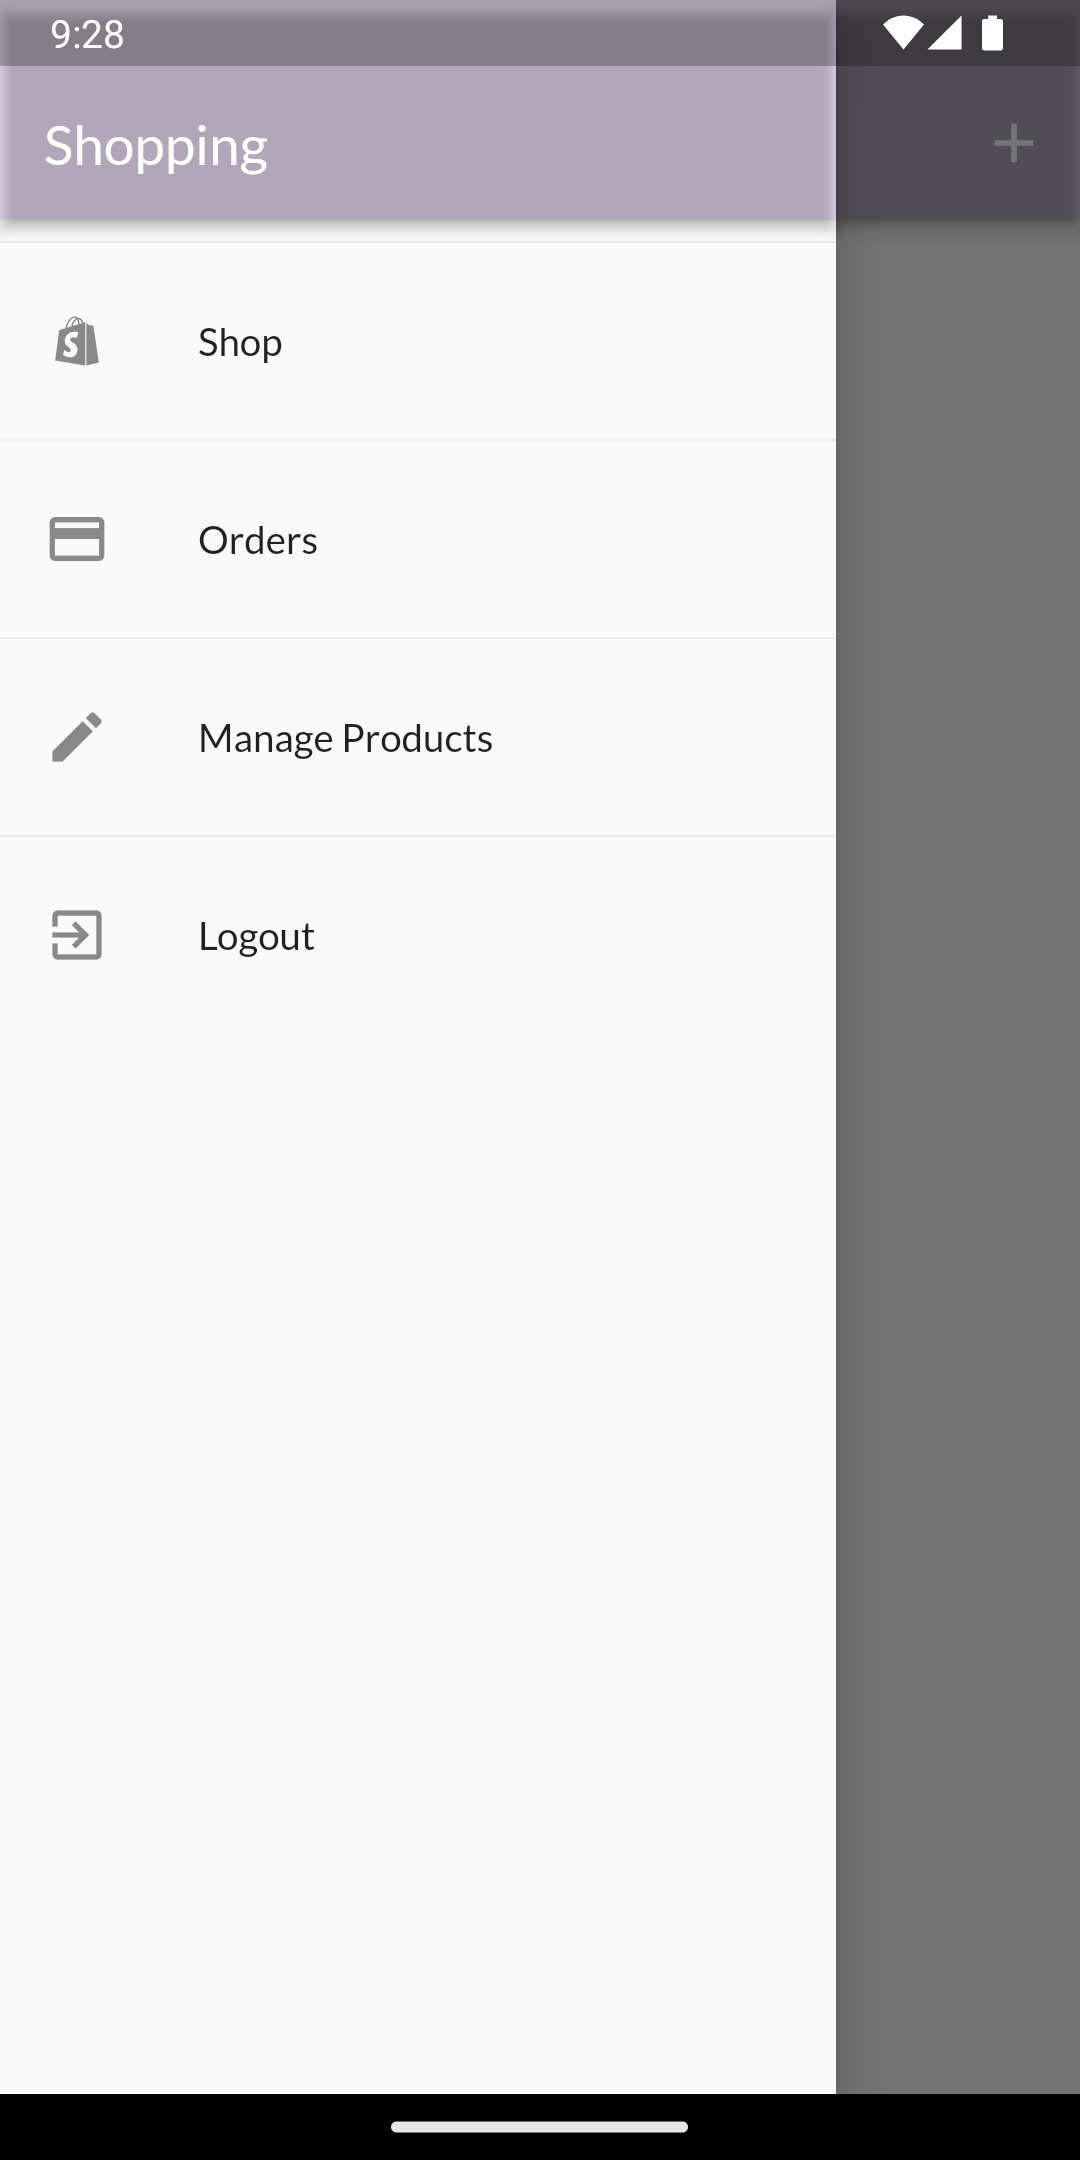The height and width of the screenshot is (2160, 1080).
Task: Click the Wi-Fi icon in the status bar
Action: point(901,33)
